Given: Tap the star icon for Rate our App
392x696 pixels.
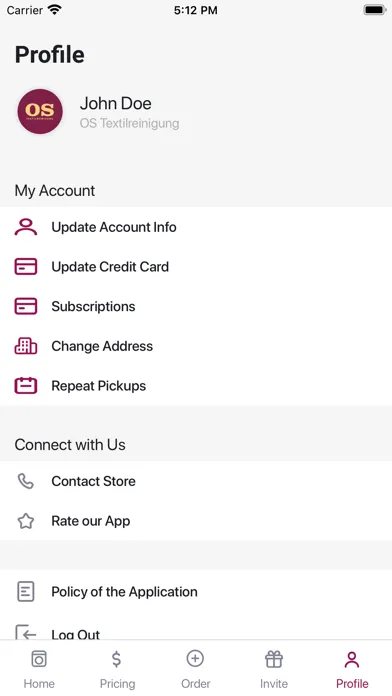Looking at the screenshot, I should click(x=26, y=521).
